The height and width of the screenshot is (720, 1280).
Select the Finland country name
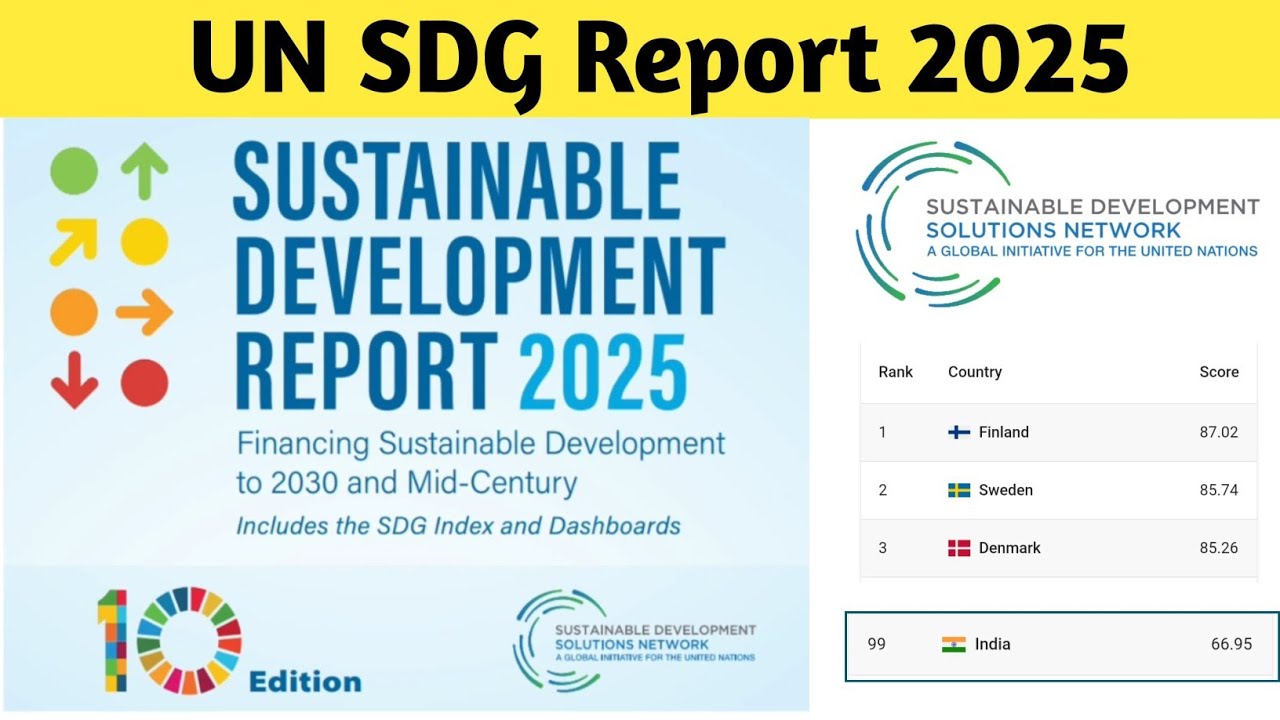click(x=1004, y=433)
